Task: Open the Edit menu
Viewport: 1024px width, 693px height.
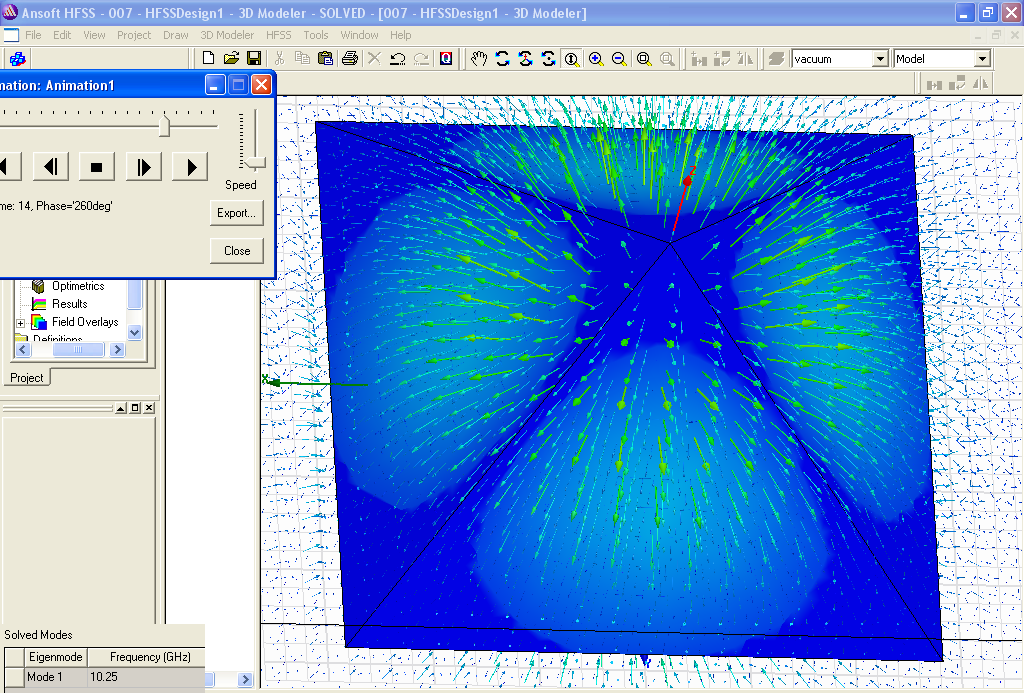Action: 62,35
